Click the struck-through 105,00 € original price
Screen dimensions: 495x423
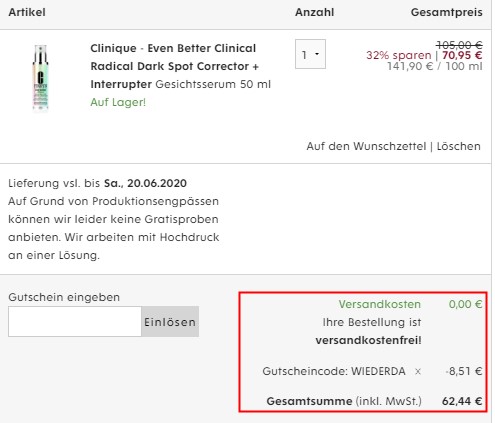[x=459, y=45]
